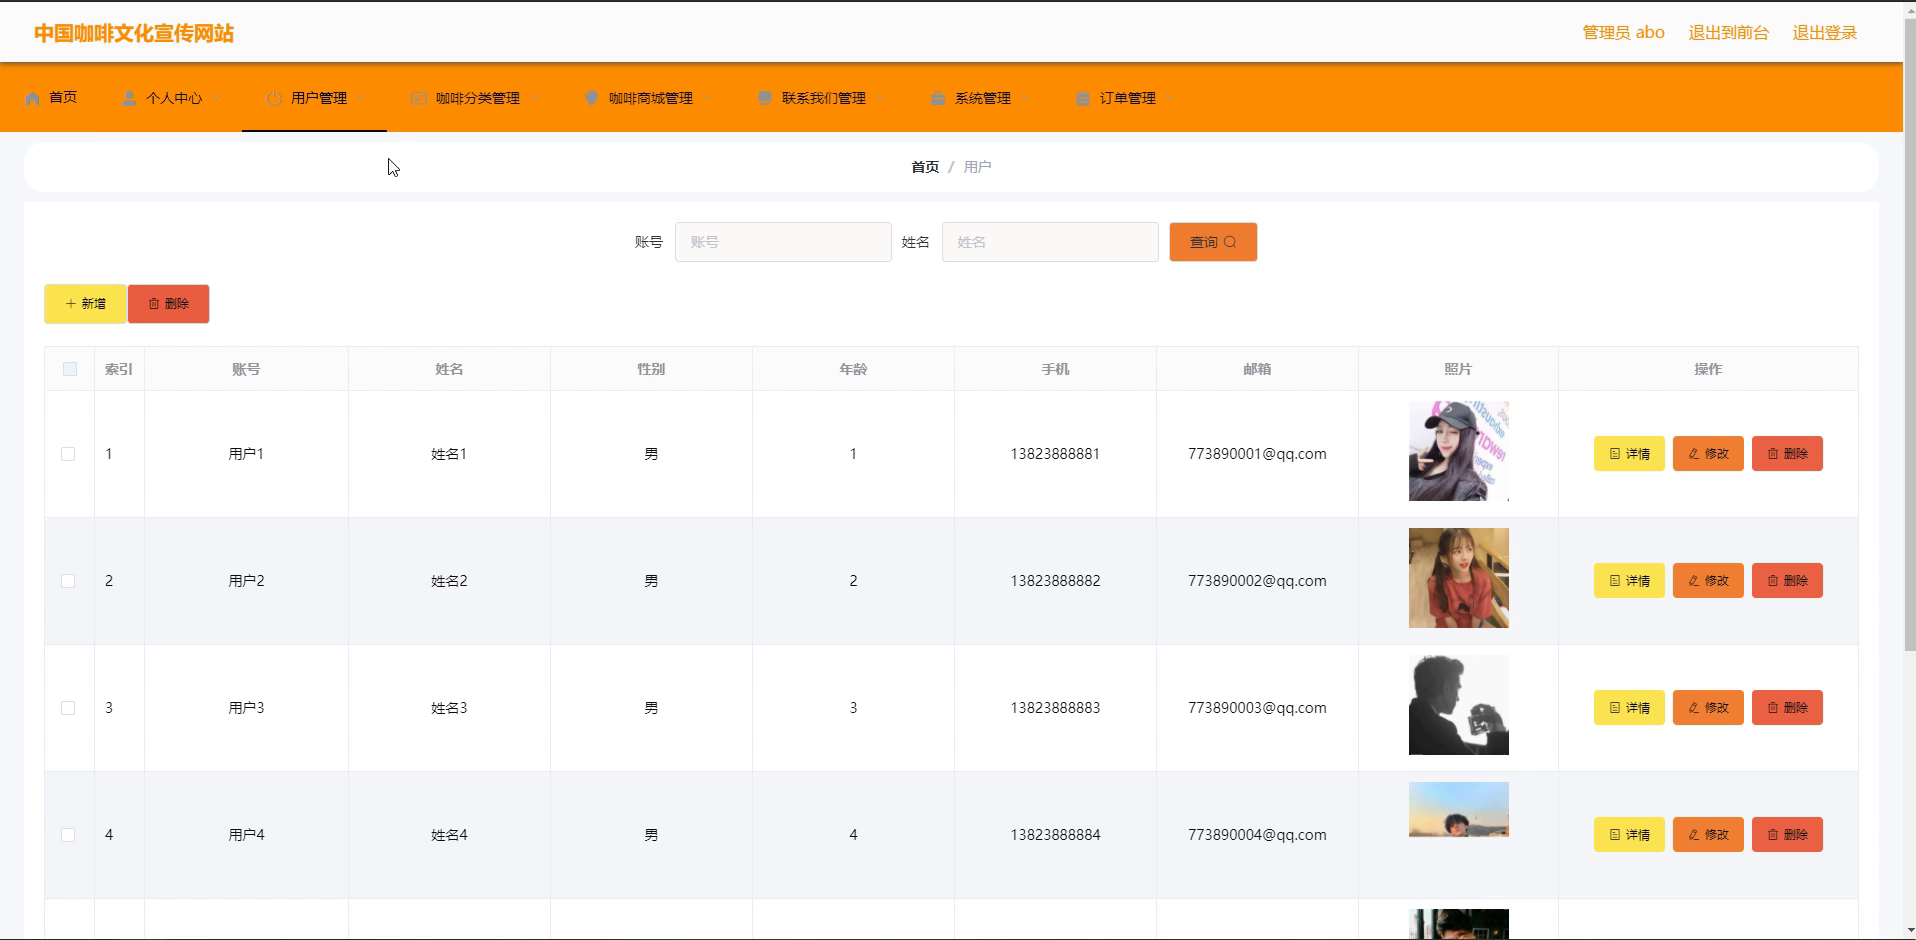1916x940 pixels.
Task: Expand the 联系我们管理 dropdown arrow
Action: click(881, 98)
